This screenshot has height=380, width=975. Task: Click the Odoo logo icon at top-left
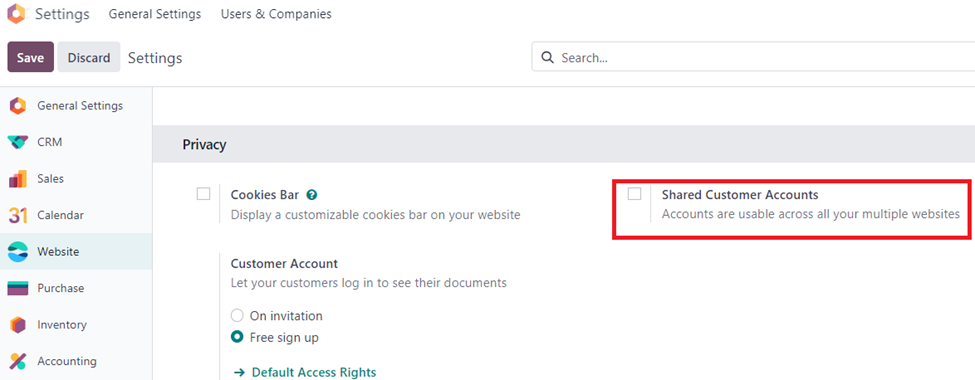coord(18,14)
